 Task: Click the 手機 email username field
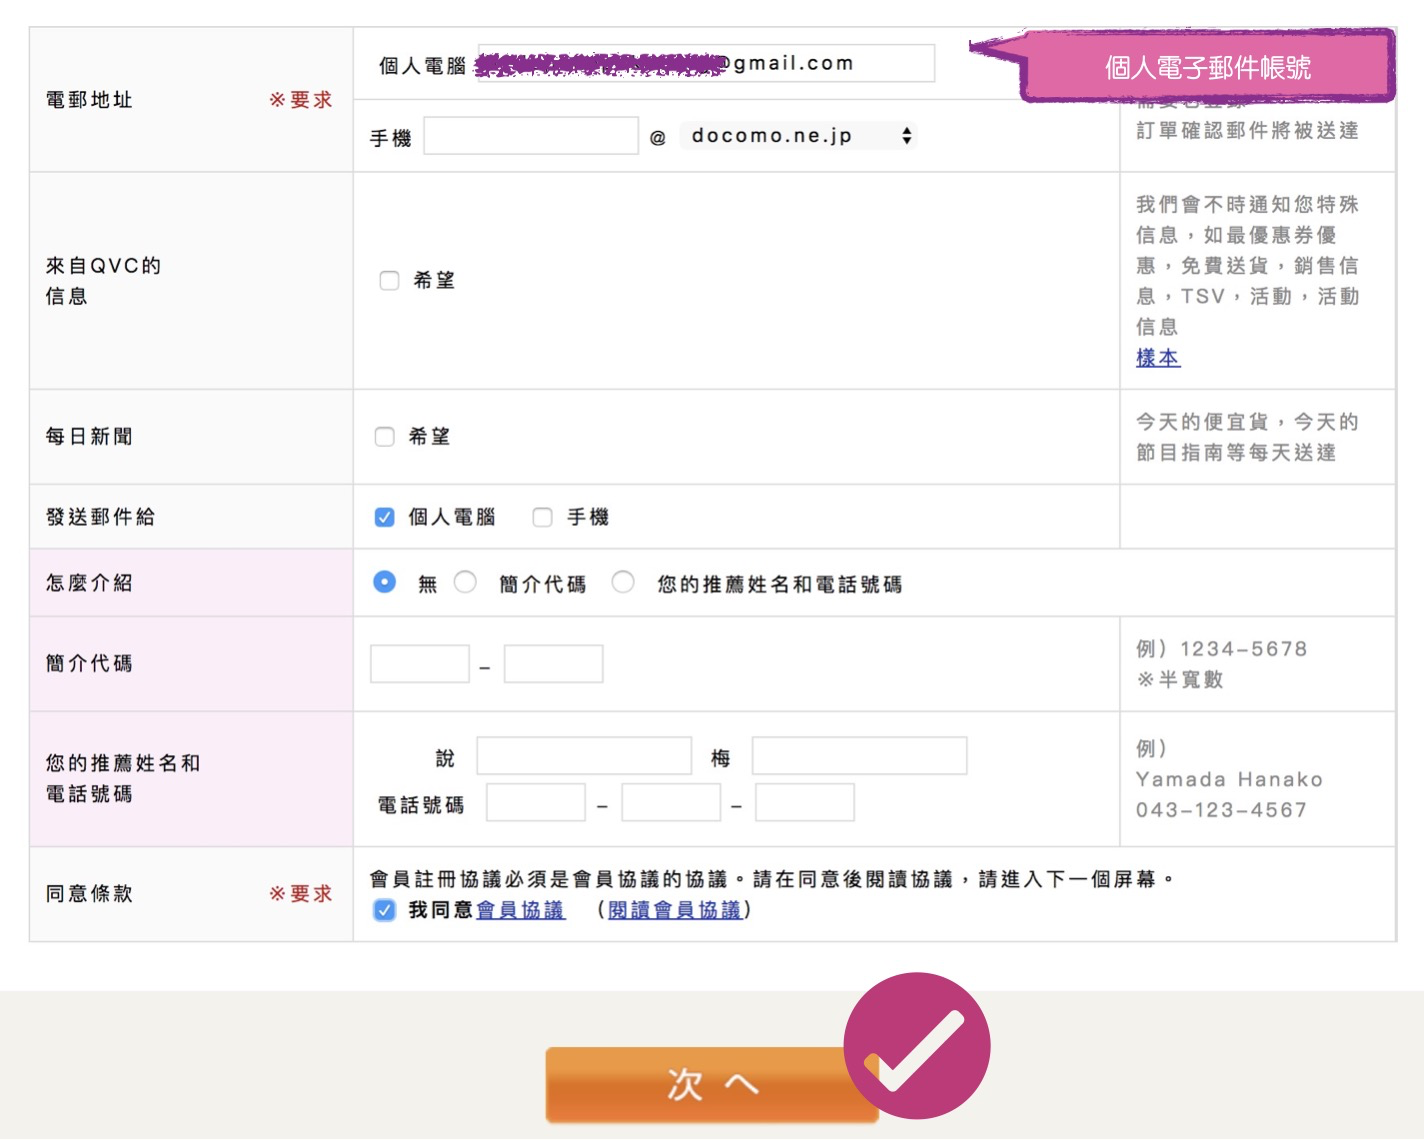point(531,136)
